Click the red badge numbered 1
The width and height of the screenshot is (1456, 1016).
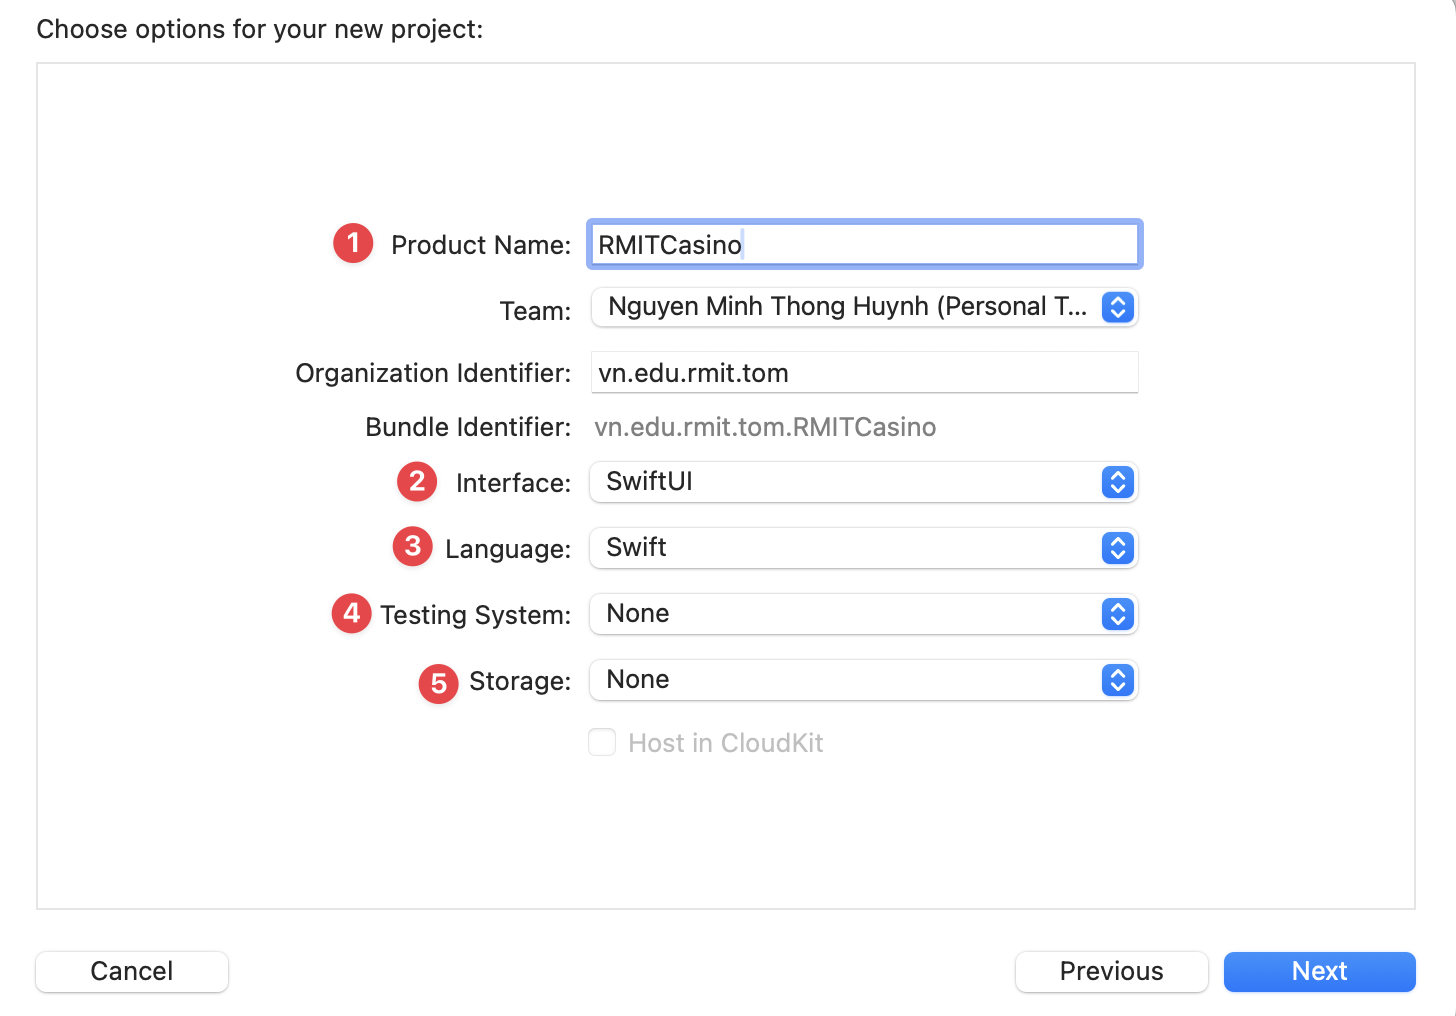tap(352, 243)
